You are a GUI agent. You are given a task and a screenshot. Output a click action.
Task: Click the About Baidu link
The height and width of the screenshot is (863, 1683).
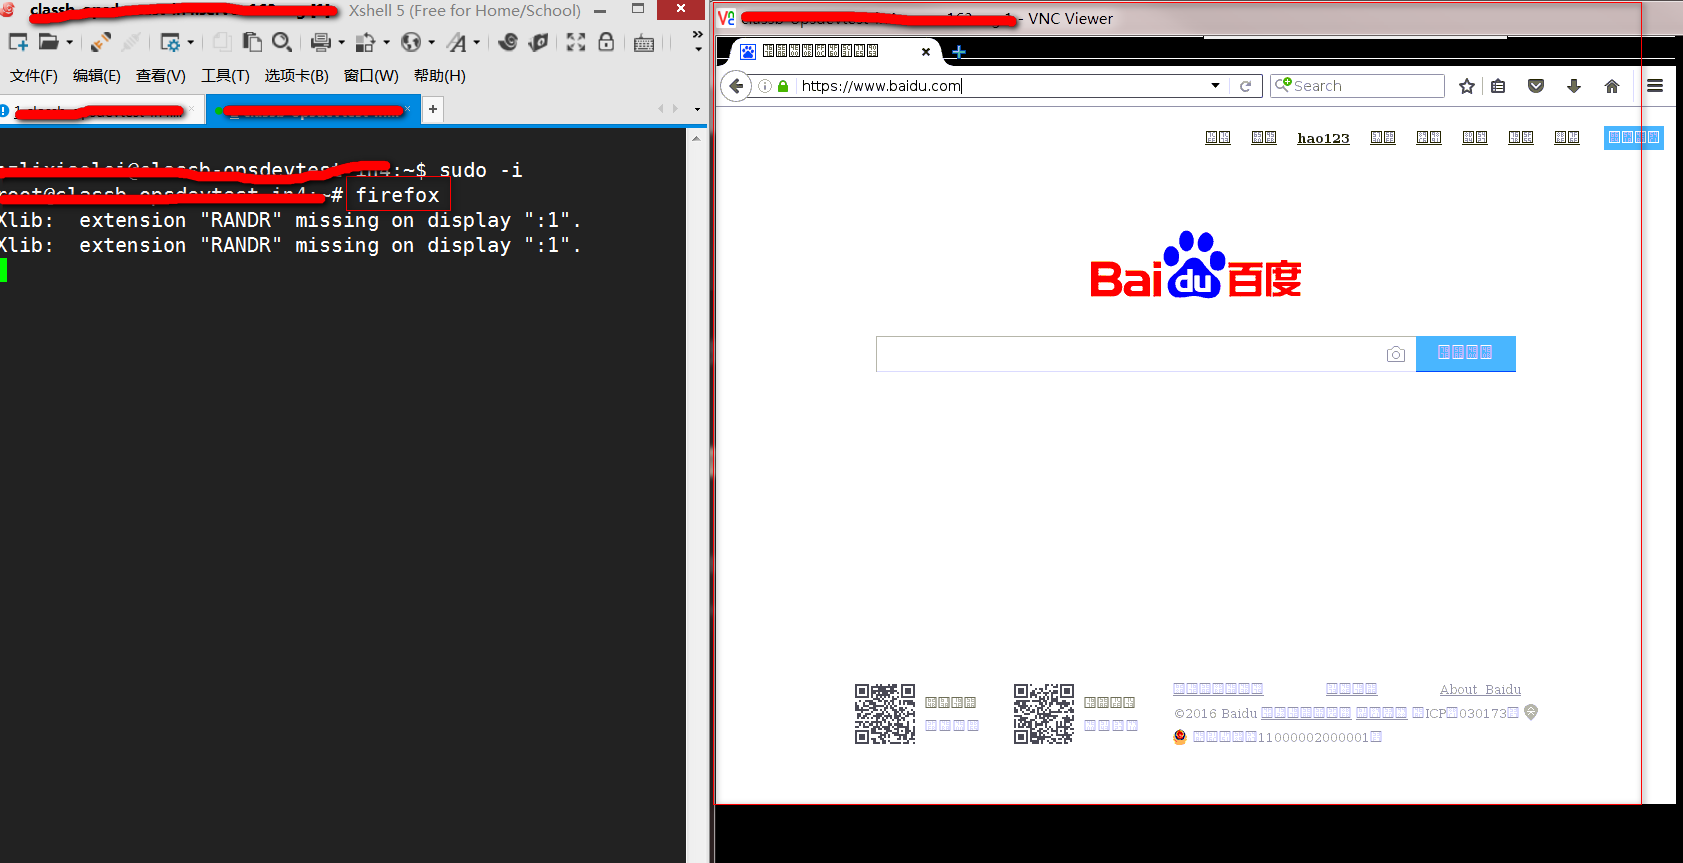click(x=1480, y=689)
